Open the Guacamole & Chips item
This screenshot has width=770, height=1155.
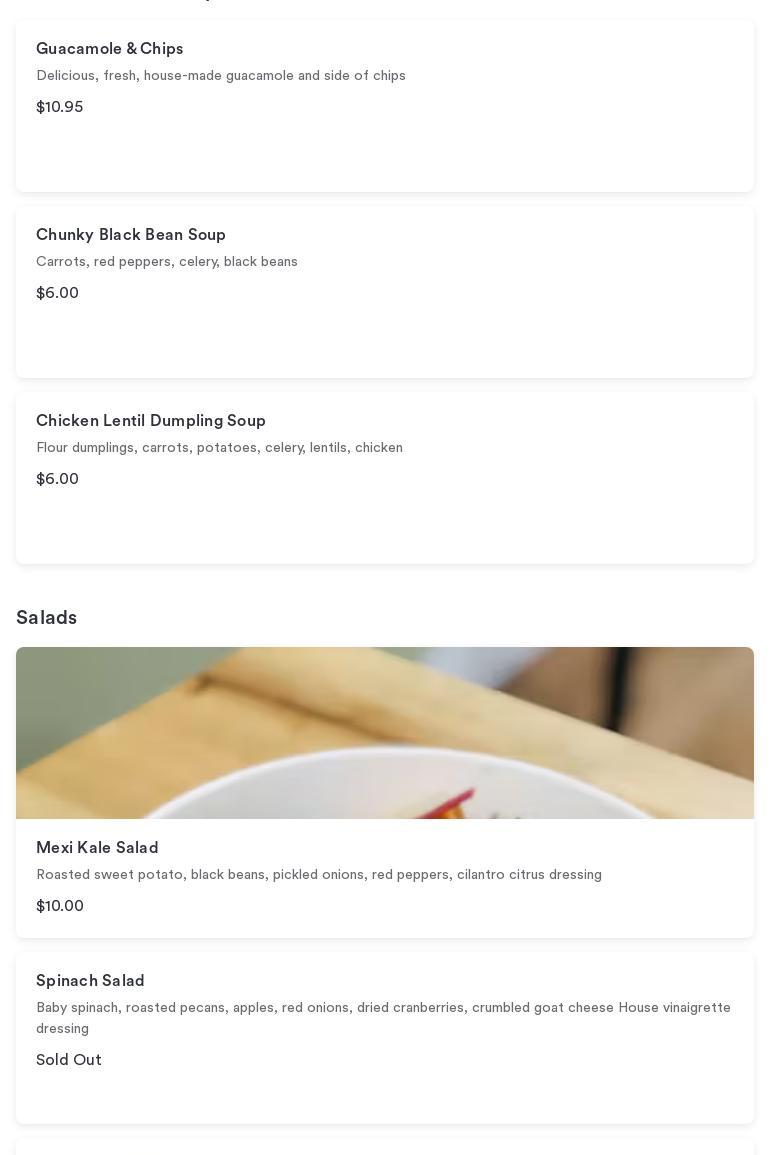point(110,49)
